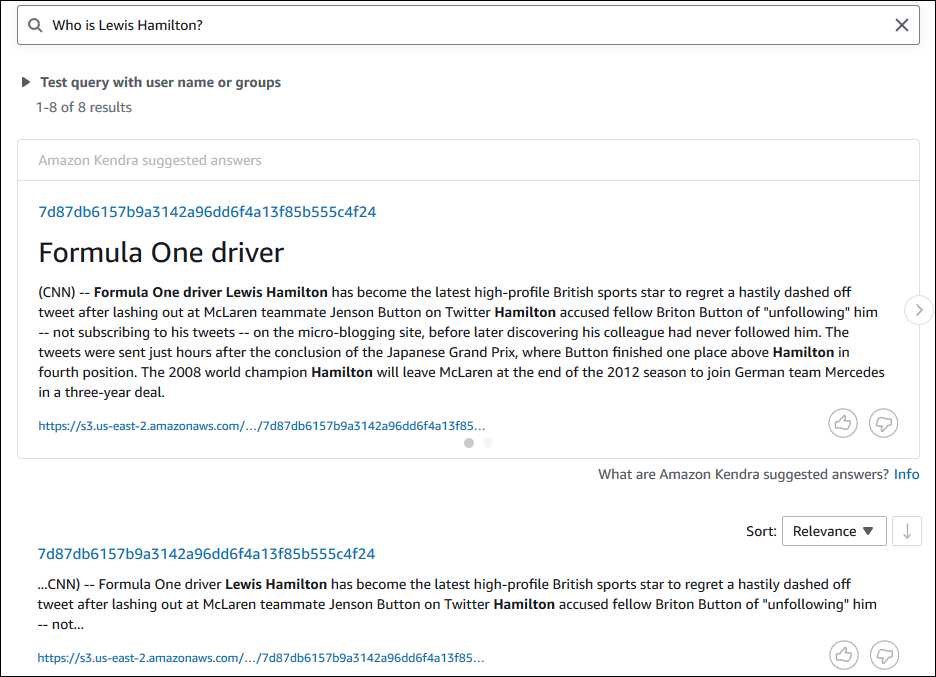Open the Info link about suggested answers

click(x=907, y=474)
